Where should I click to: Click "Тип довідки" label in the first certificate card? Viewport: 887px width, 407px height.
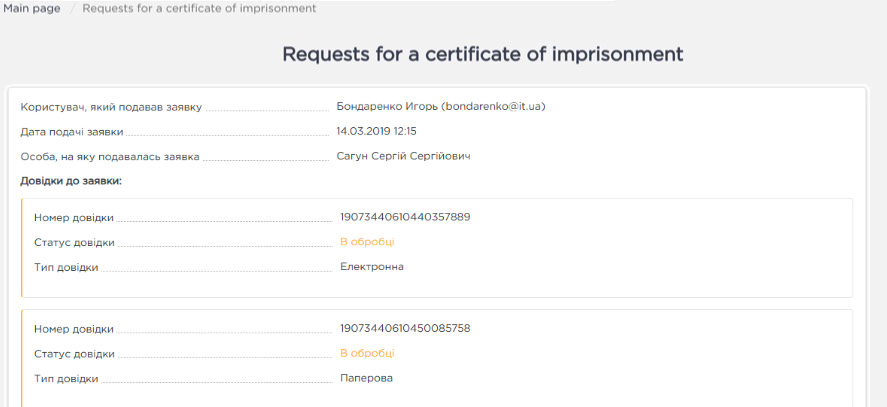coord(66,267)
